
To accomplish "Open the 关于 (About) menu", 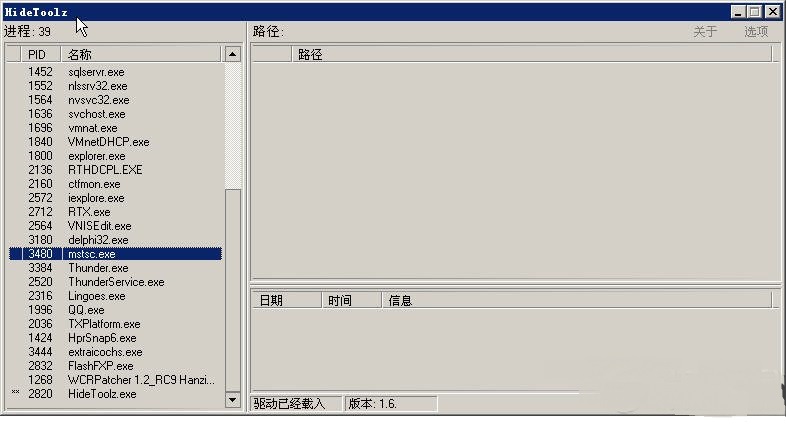I will pyautogui.click(x=705, y=32).
